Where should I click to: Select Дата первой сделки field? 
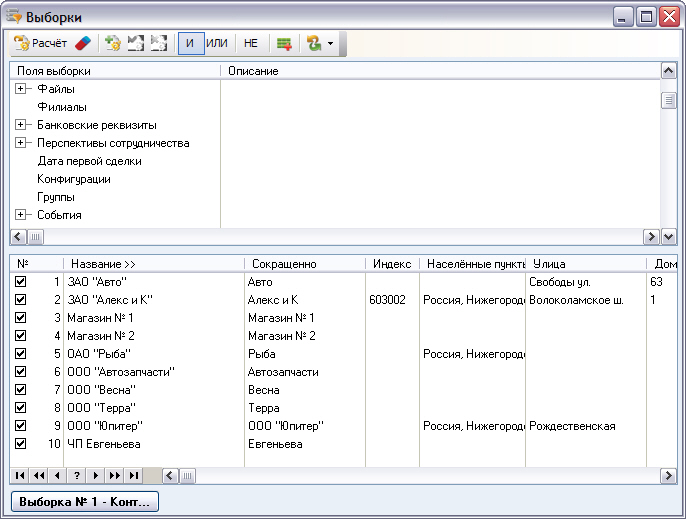tap(89, 161)
